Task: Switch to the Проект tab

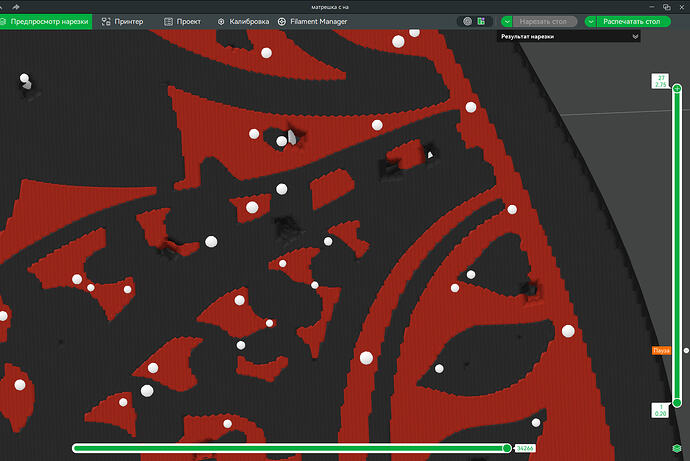Action: (182, 22)
